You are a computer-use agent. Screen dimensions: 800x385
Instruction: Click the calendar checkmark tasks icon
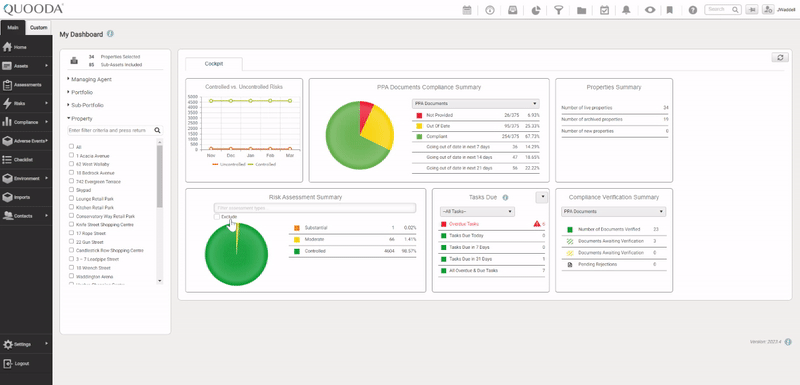604,10
